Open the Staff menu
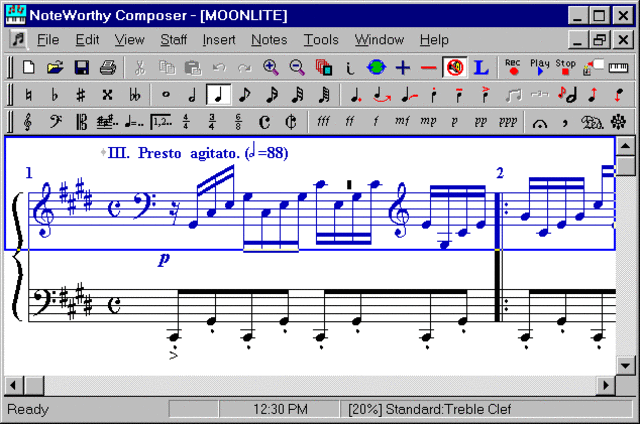The height and width of the screenshot is (424, 640). [173, 40]
